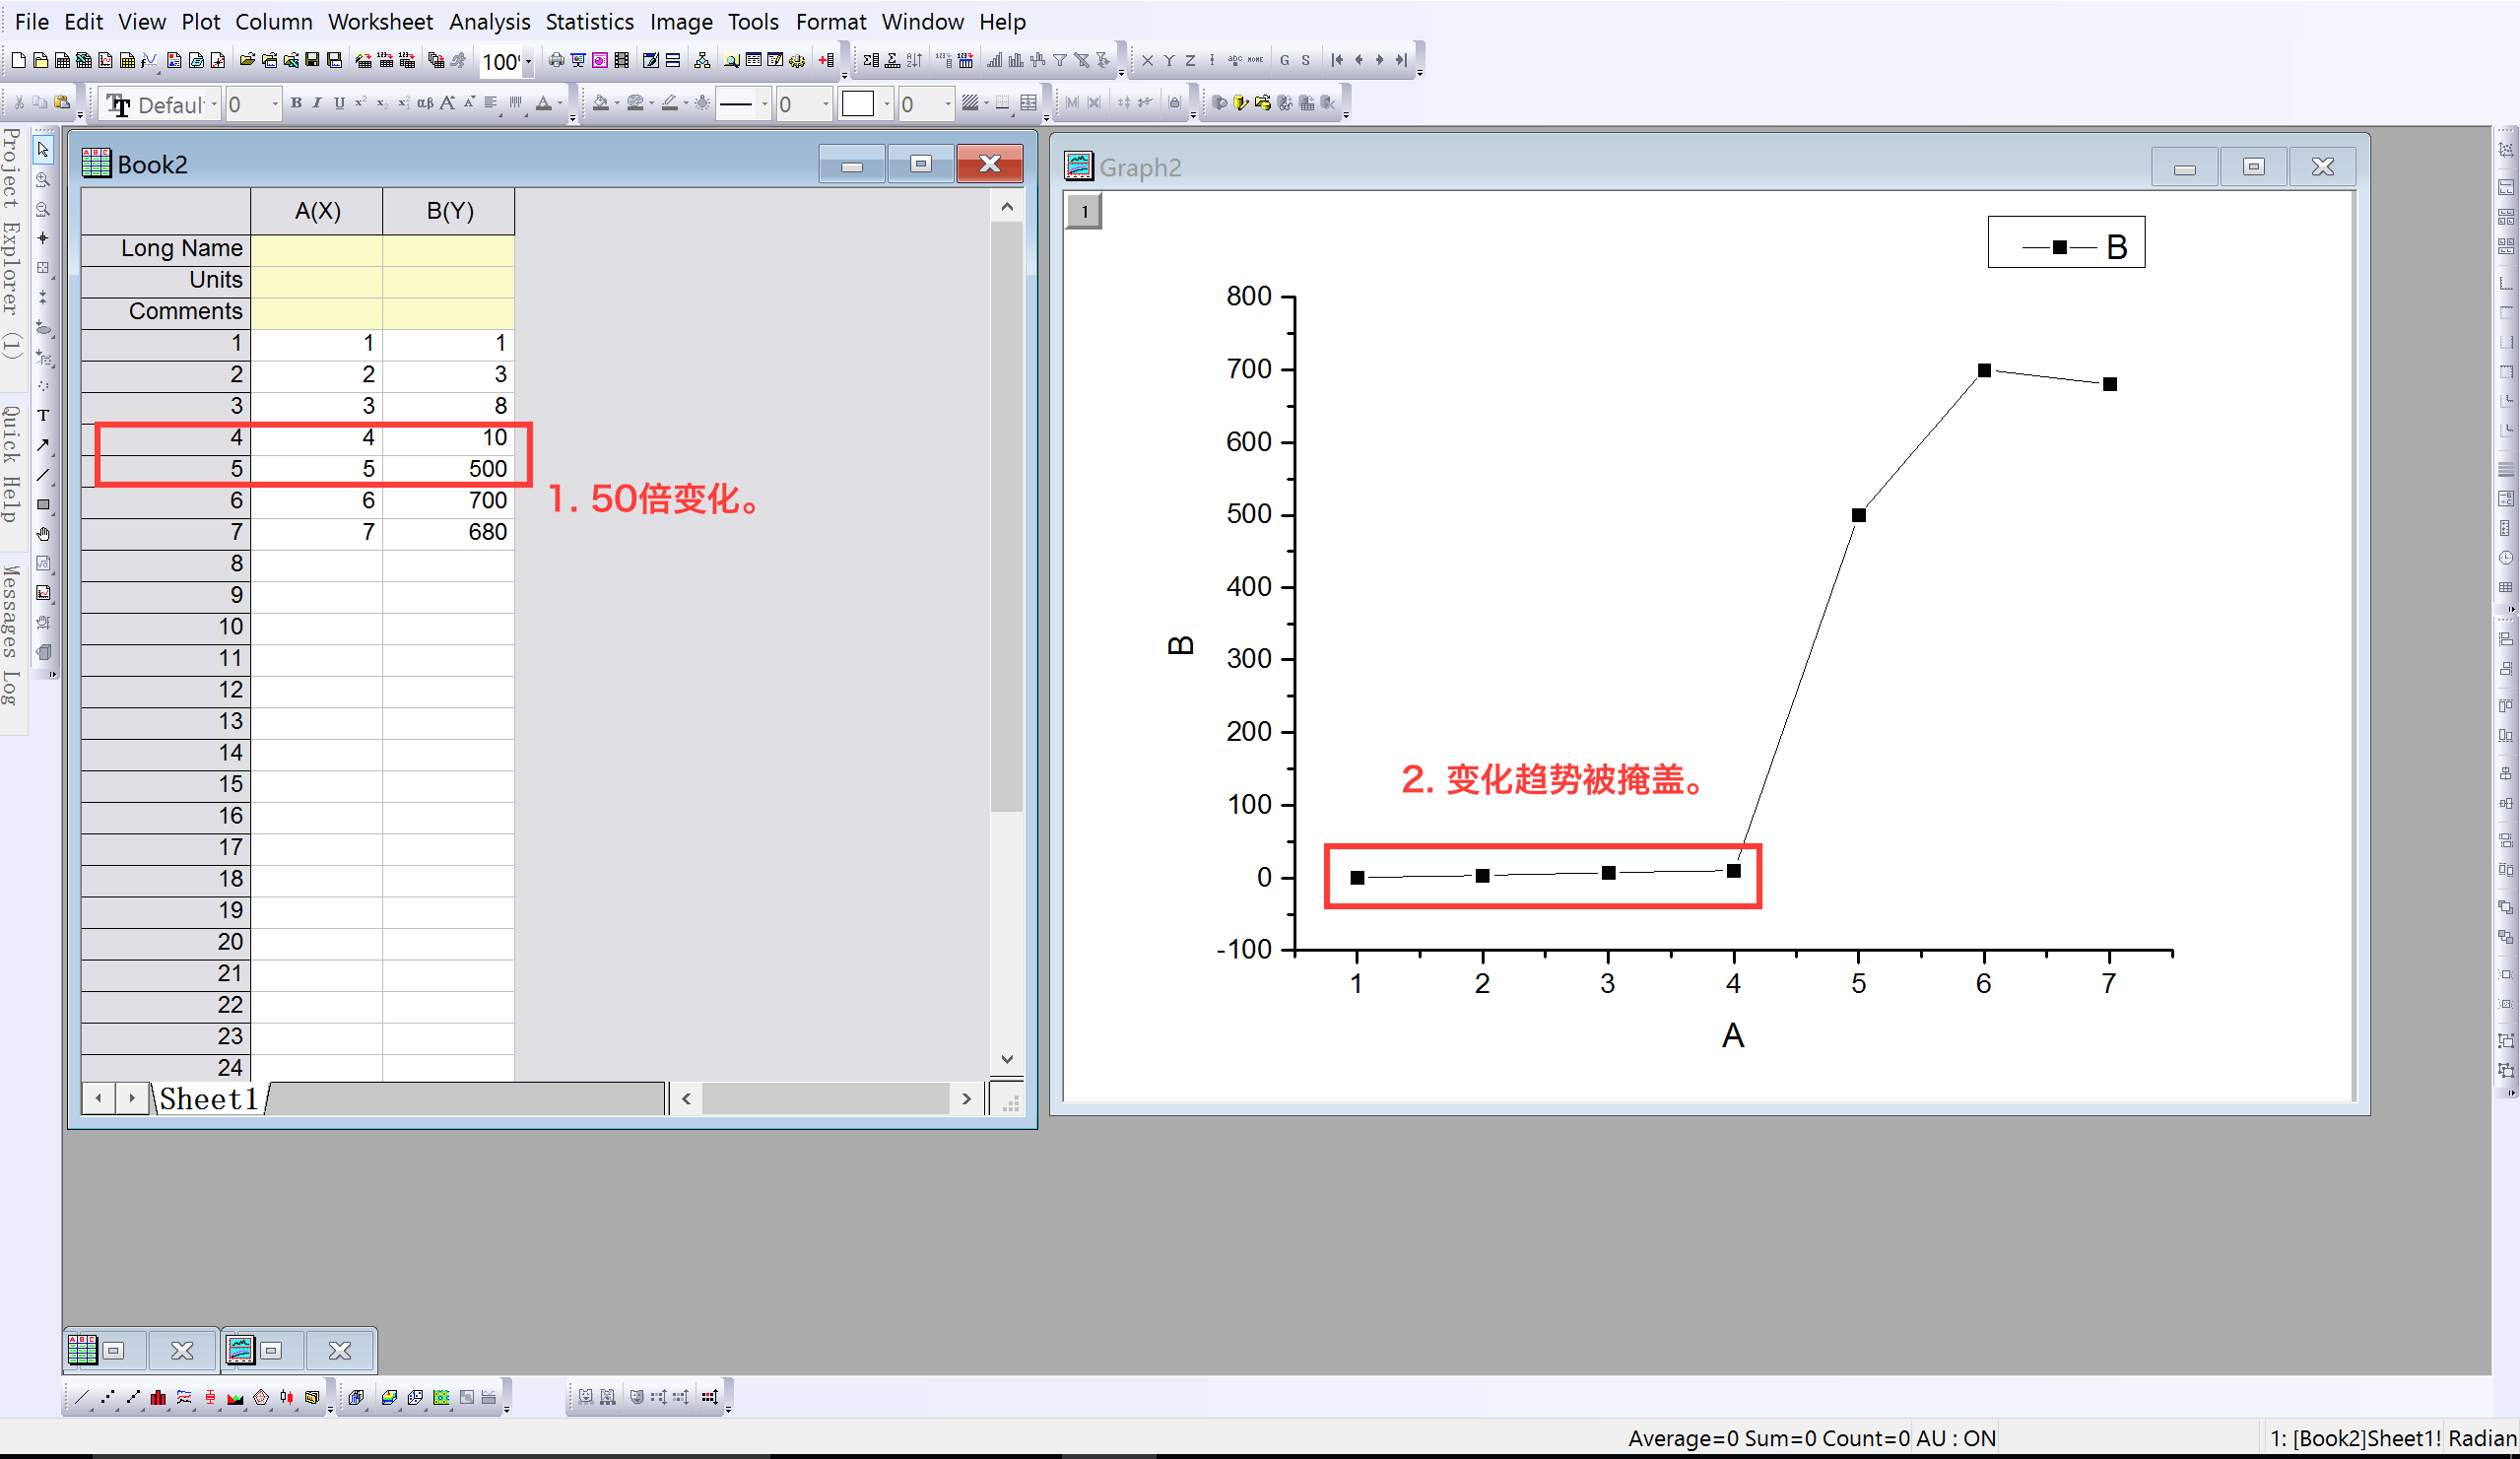Select the Screen Reader crosshair tool

(43, 238)
